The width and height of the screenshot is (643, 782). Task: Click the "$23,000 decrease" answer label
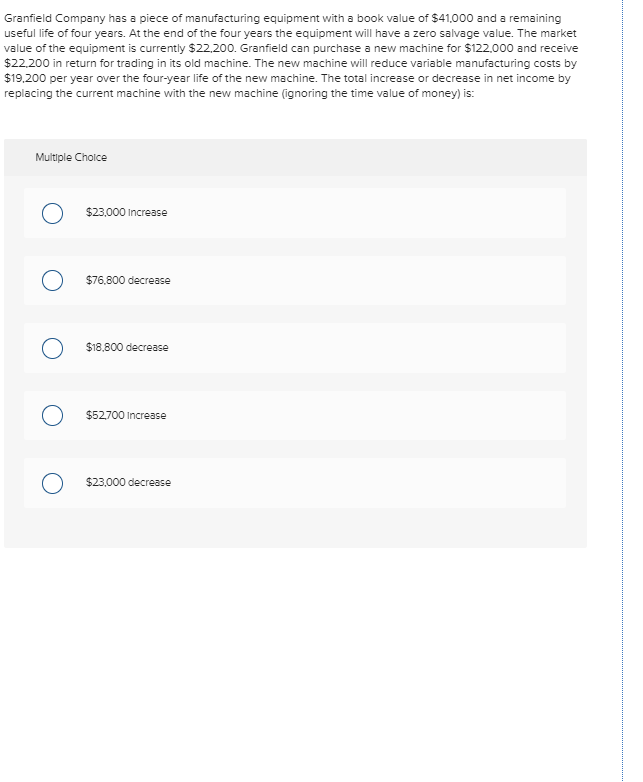tap(128, 482)
